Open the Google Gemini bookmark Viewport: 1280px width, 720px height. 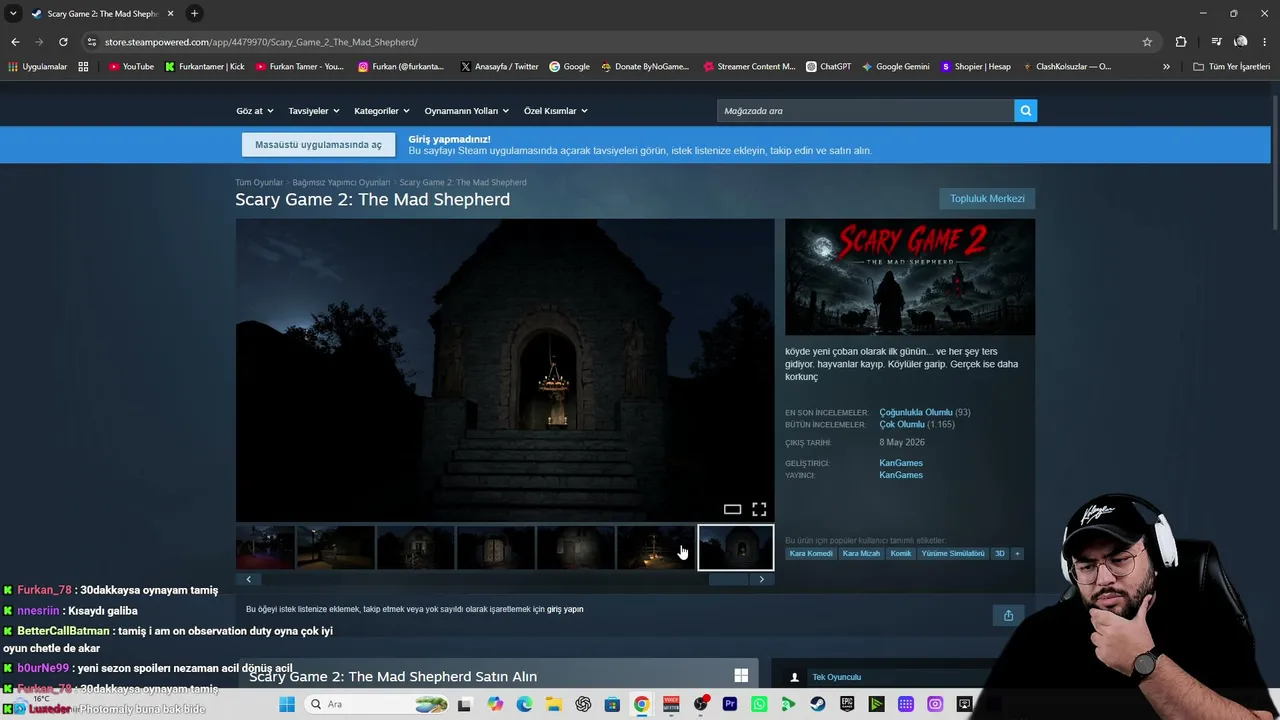click(x=896, y=67)
